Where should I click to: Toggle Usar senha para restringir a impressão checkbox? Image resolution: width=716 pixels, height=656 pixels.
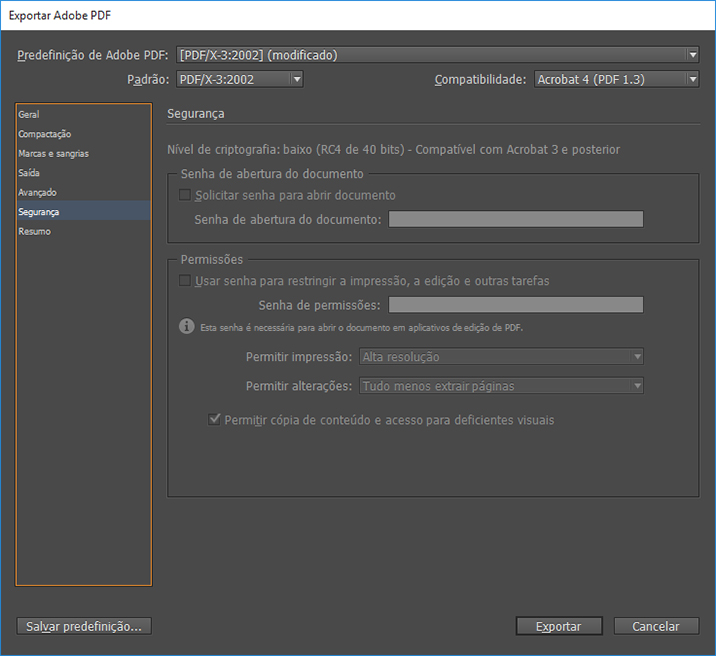184,281
